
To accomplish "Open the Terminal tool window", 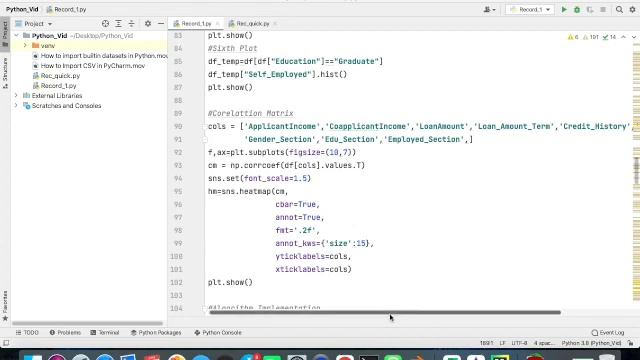I will pyautogui.click(x=104, y=333).
